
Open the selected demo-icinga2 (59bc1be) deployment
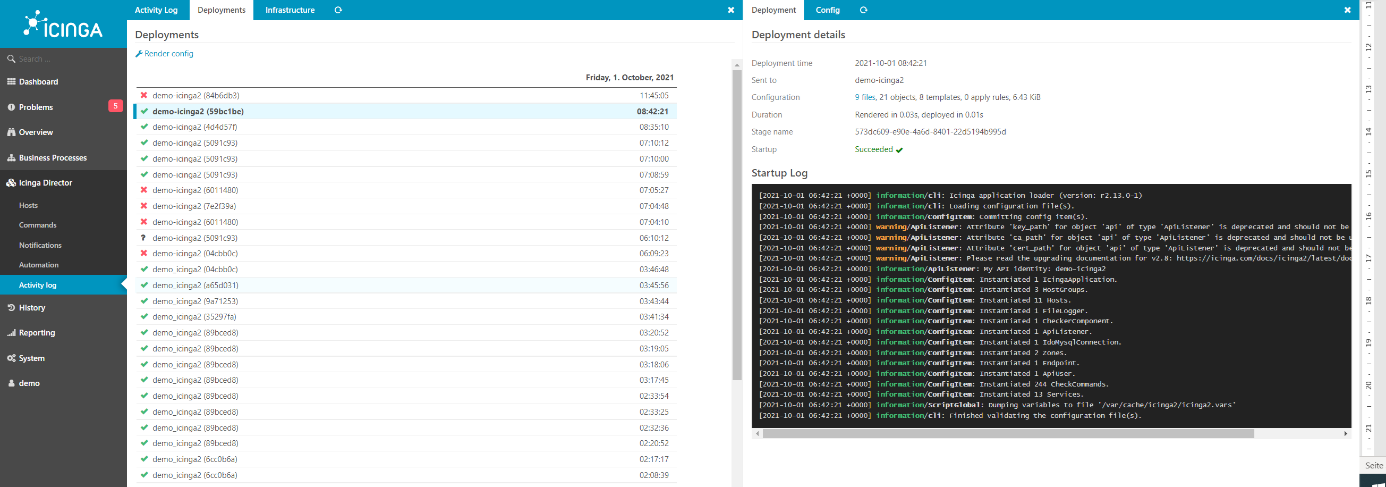(404, 111)
